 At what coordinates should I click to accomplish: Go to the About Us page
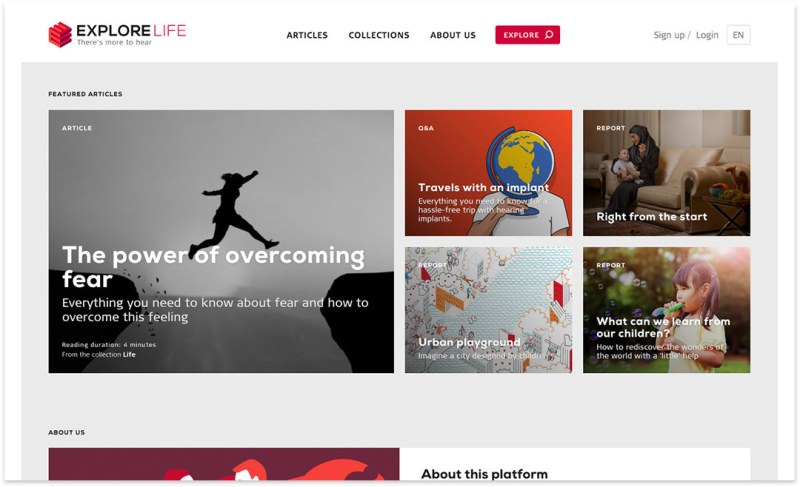[453, 35]
